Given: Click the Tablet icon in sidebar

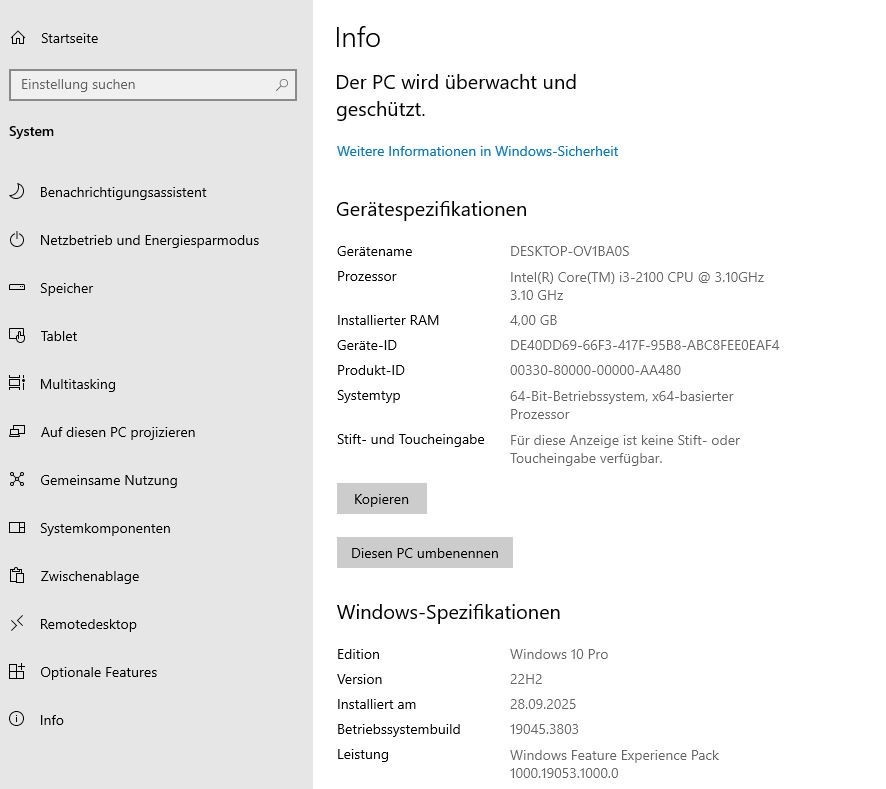Looking at the screenshot, I should [17, 336].
